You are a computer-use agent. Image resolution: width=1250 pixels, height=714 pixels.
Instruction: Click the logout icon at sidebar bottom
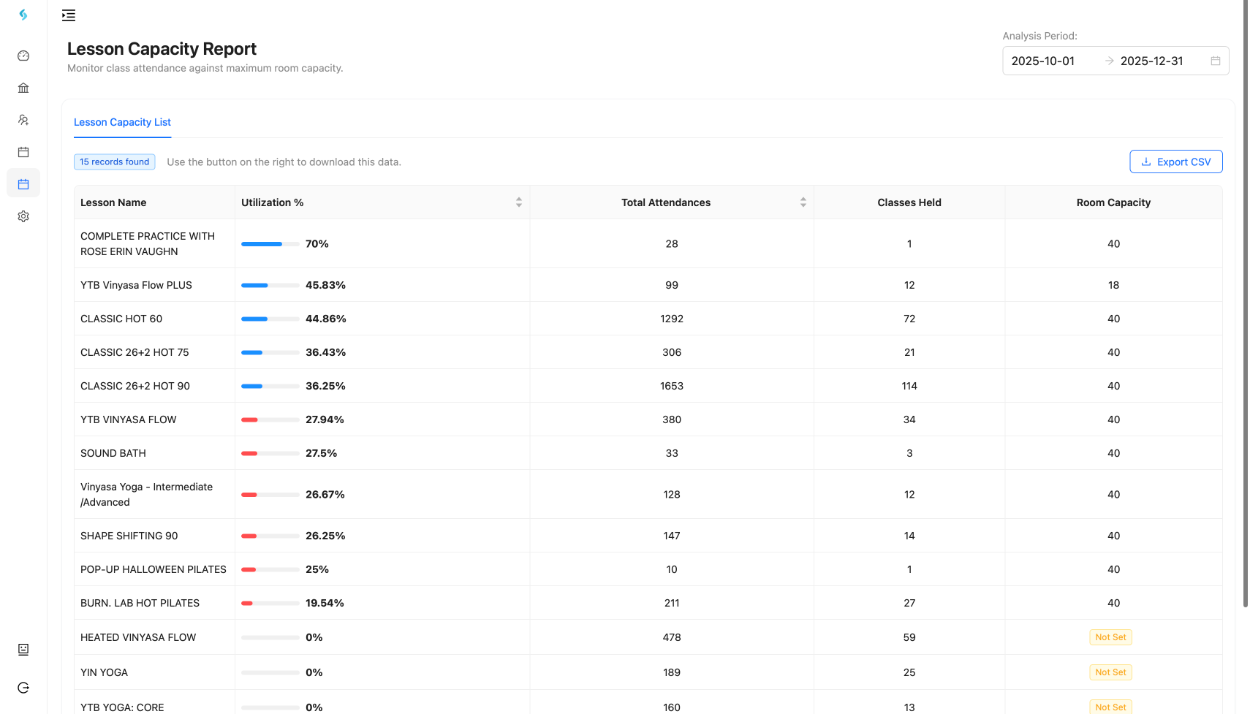tap(23, 687)
